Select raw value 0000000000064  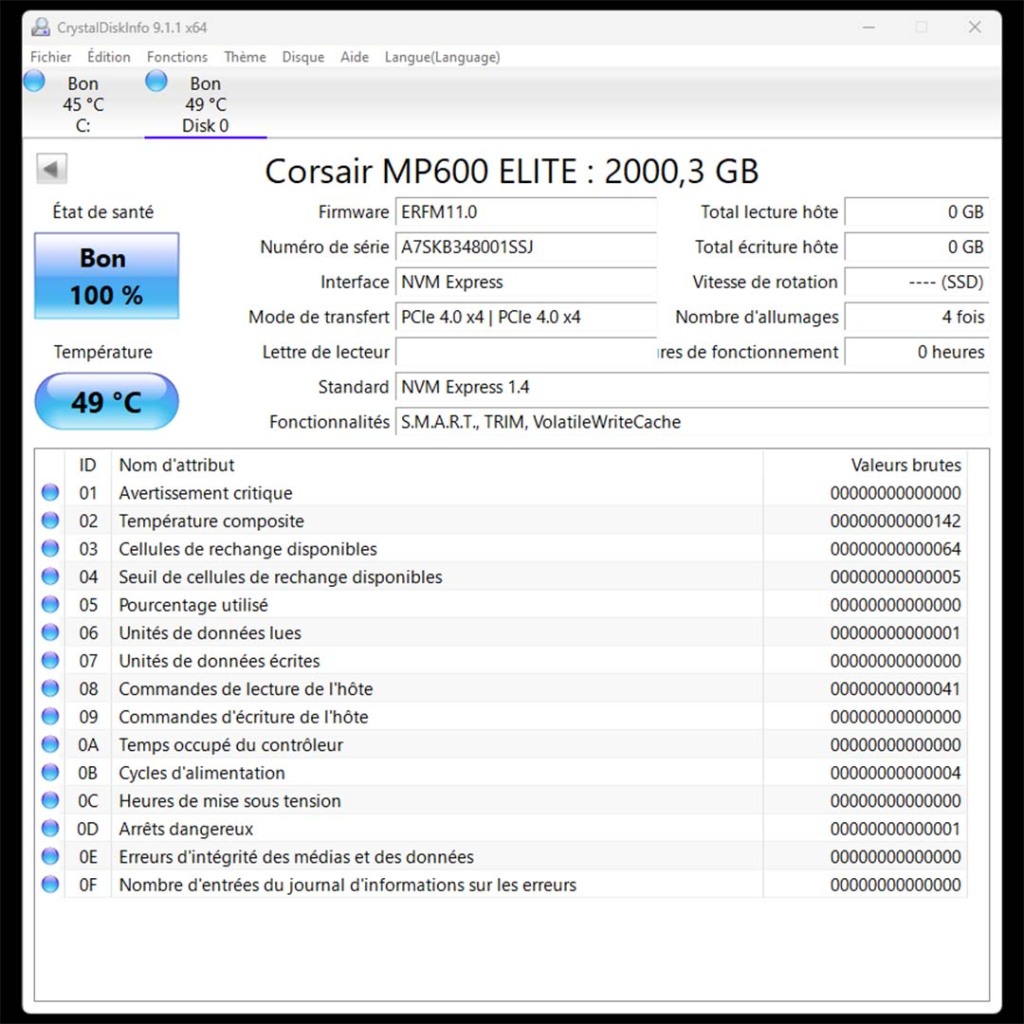(895, 549)
